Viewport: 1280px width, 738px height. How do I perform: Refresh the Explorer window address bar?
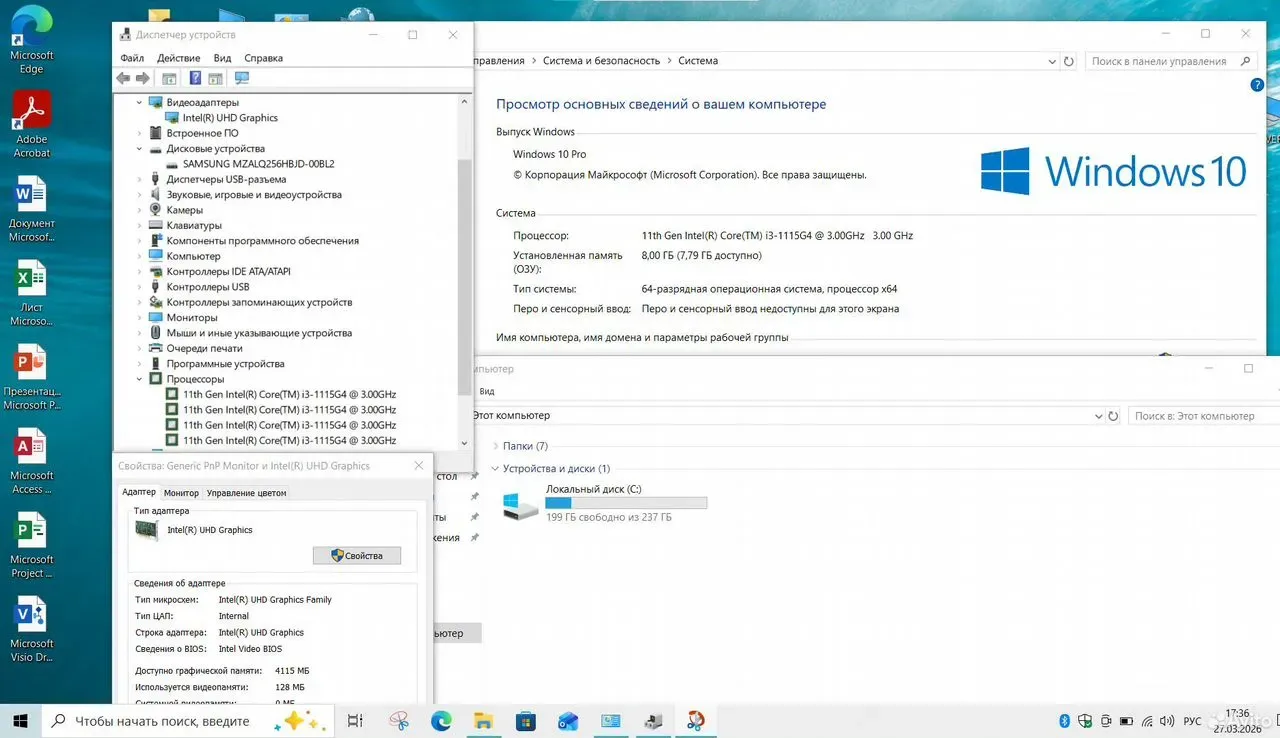pos(1113,415)
